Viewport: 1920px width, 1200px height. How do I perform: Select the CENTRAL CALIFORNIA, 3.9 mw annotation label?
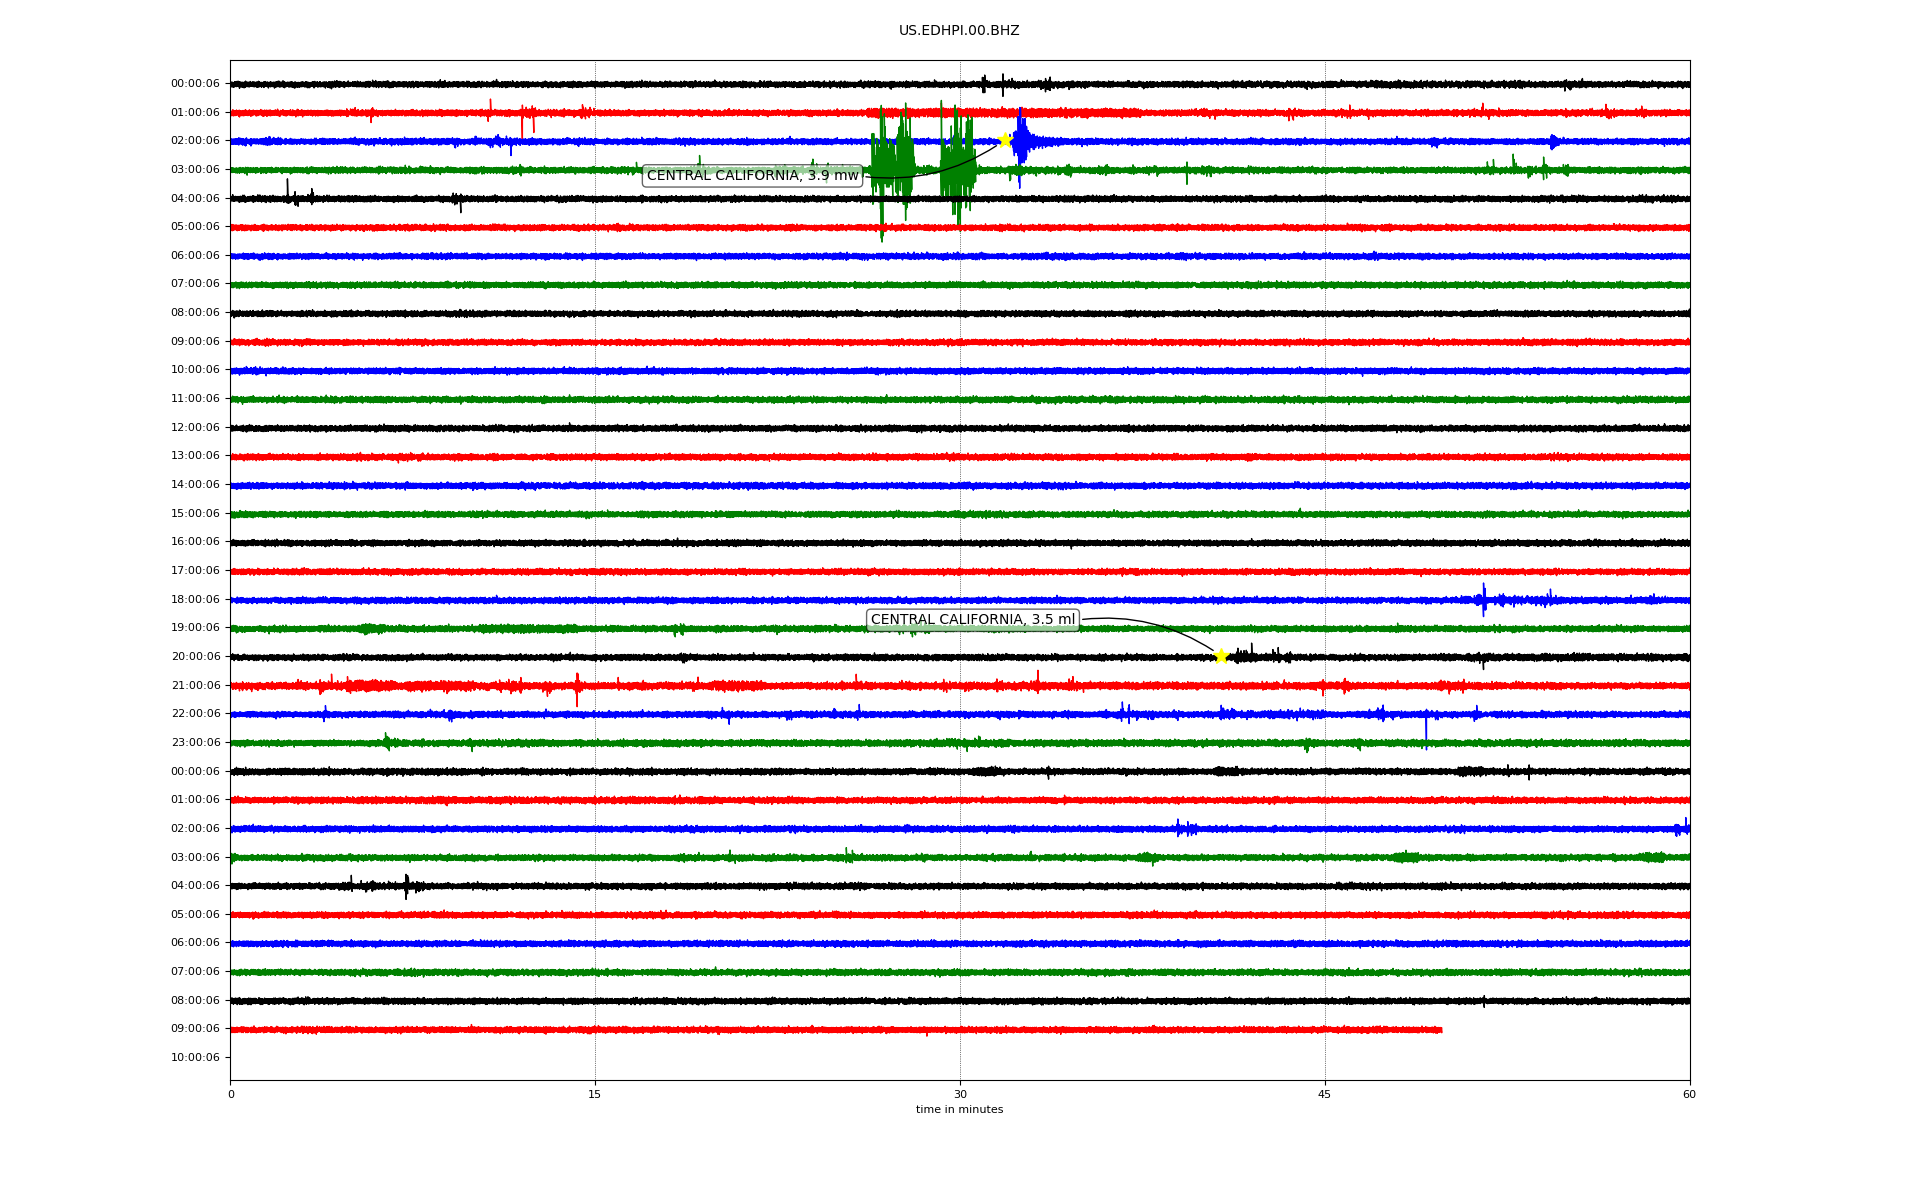pyautogui.click(x=752, y=176)
